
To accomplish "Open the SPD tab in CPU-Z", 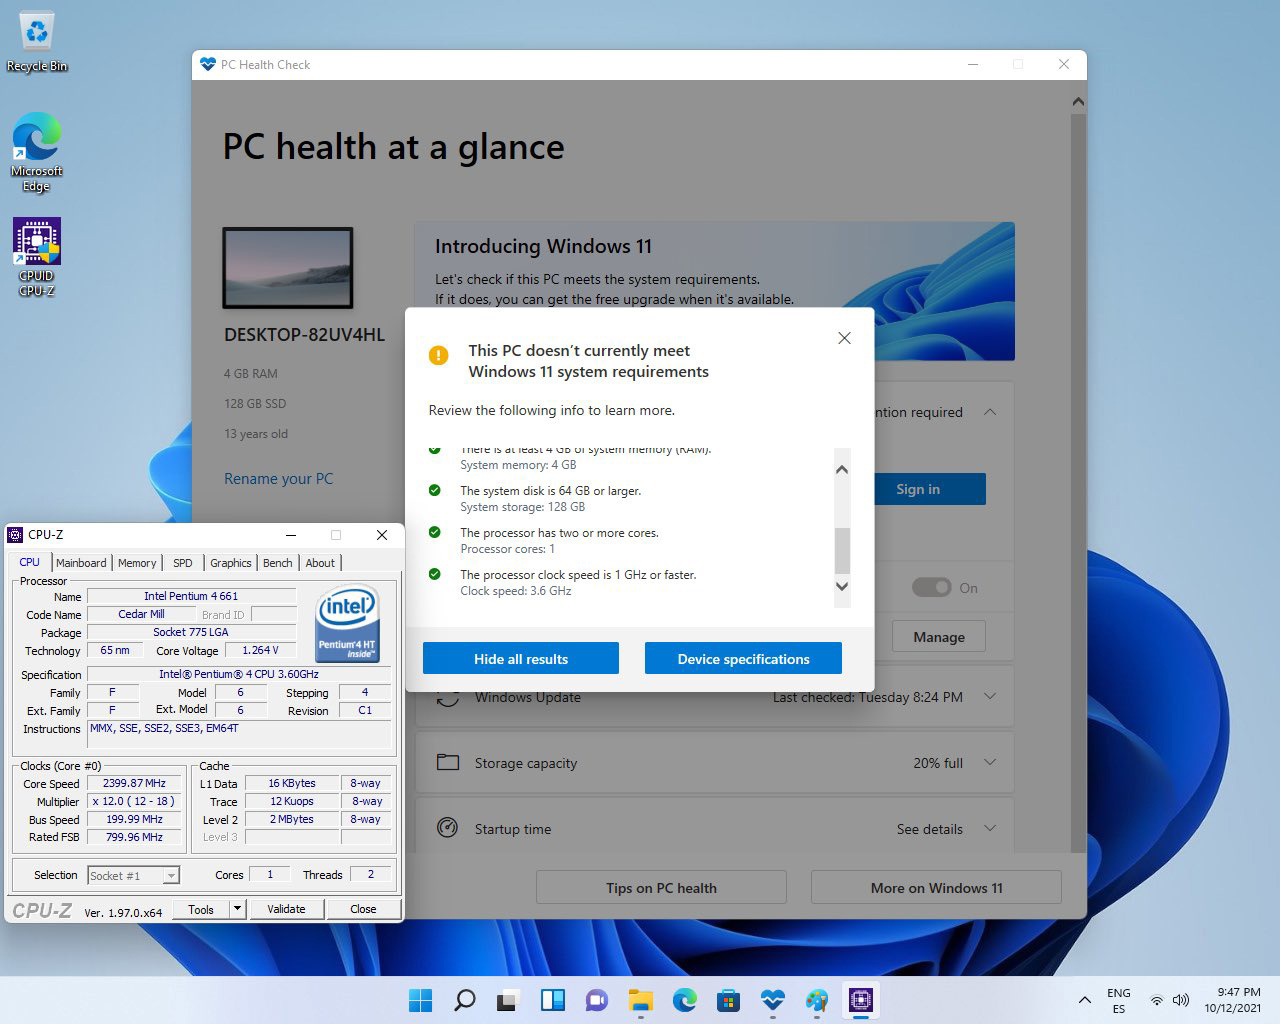I will 182,562.
